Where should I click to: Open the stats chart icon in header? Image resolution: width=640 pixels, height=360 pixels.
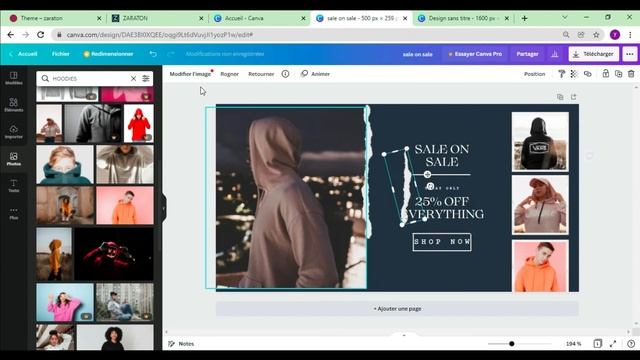coord(555,54)
